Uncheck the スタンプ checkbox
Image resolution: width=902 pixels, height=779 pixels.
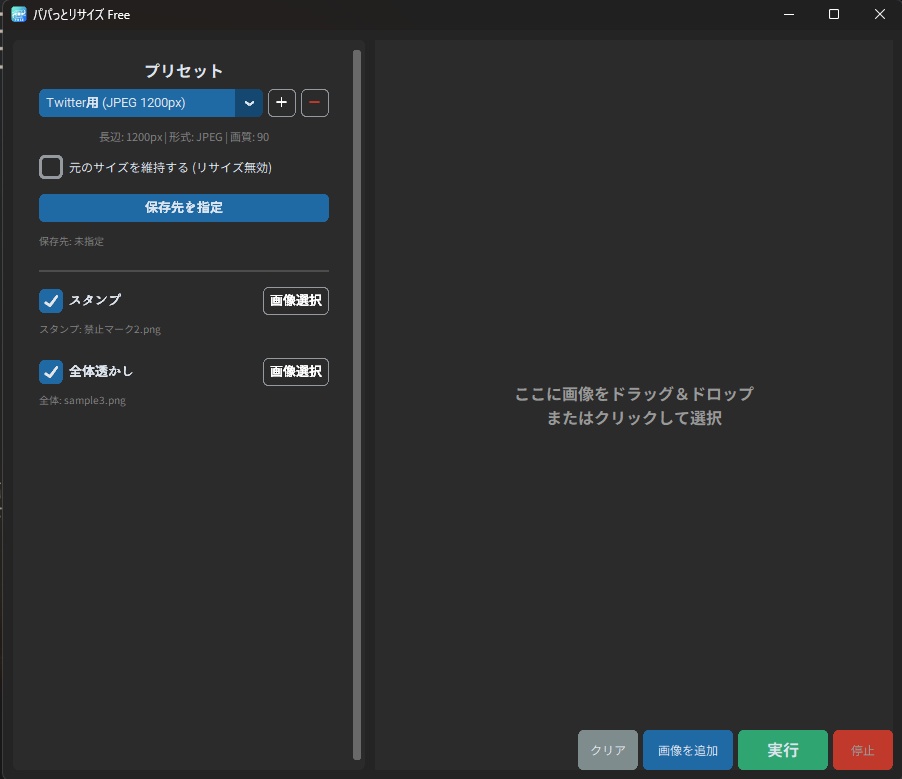click(51, 300)
